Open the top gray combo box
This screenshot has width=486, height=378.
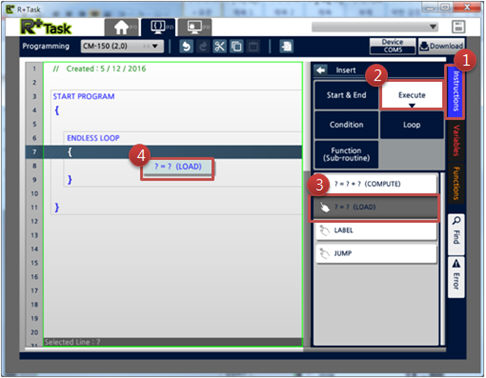375,27
